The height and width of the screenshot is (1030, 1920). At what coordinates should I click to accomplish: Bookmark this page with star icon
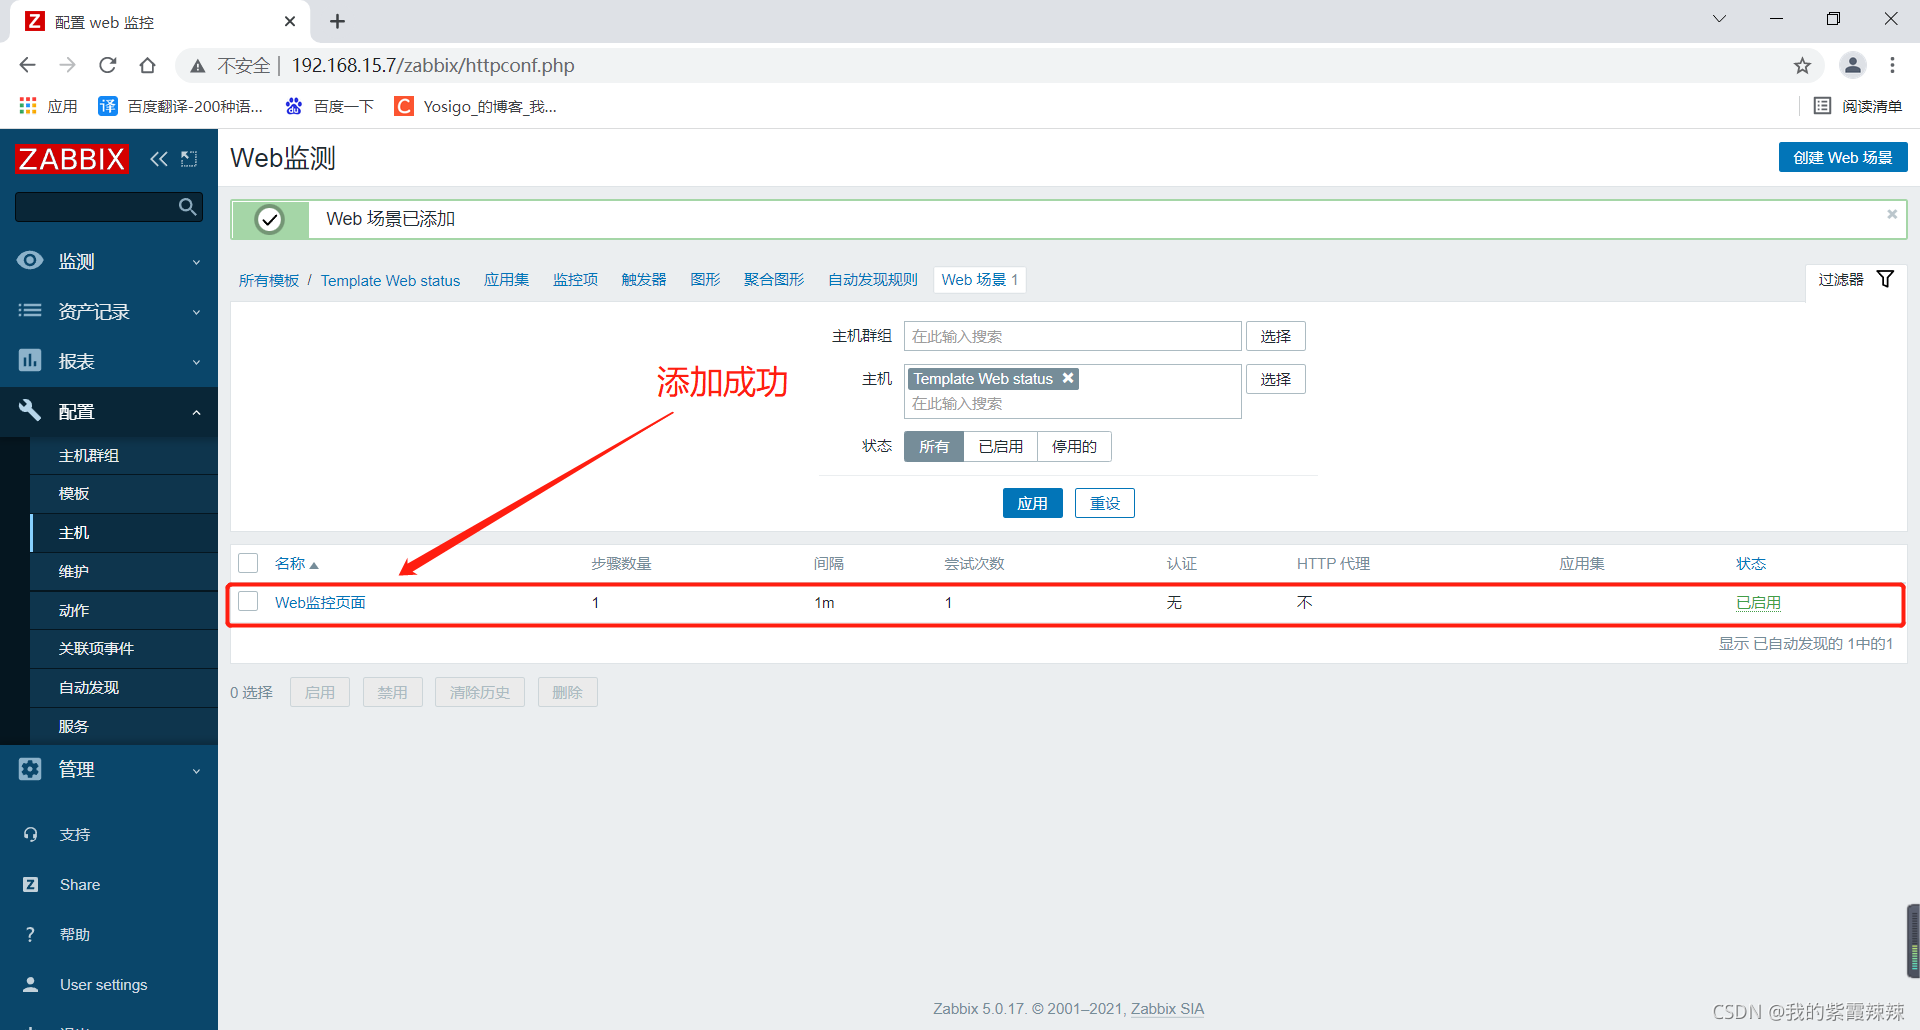(1802, 66)
